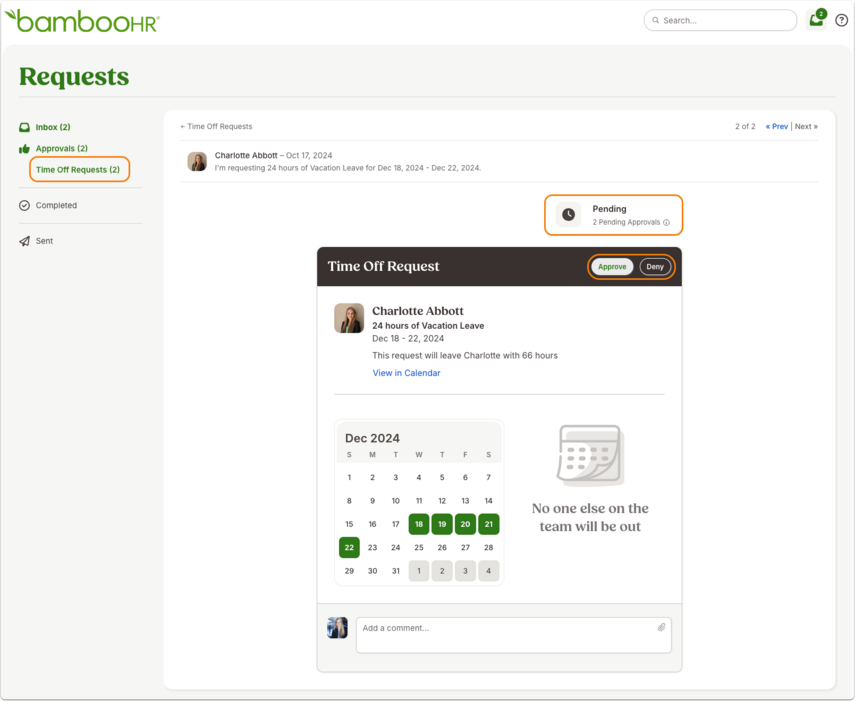Click the Completed checkmark circle icon
Viewport: 855px width, 701px height.
(25, 206)
